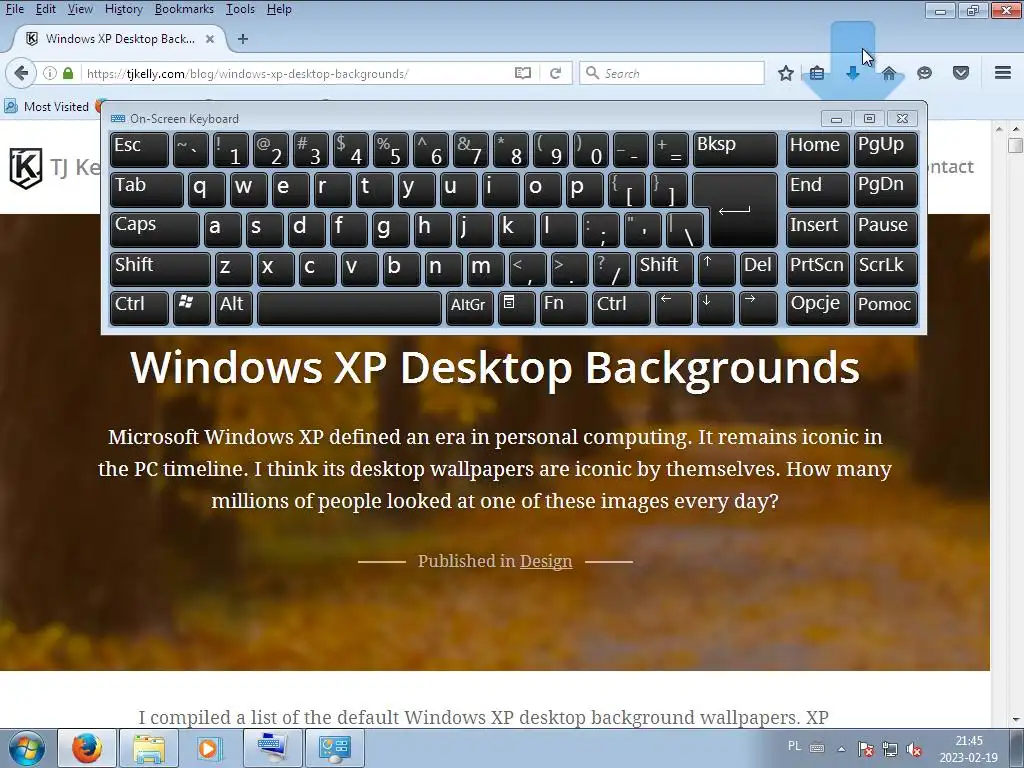Open the chat smiley icon in toolbar
The image size is (1024, 768).
(x=924, y=73)
